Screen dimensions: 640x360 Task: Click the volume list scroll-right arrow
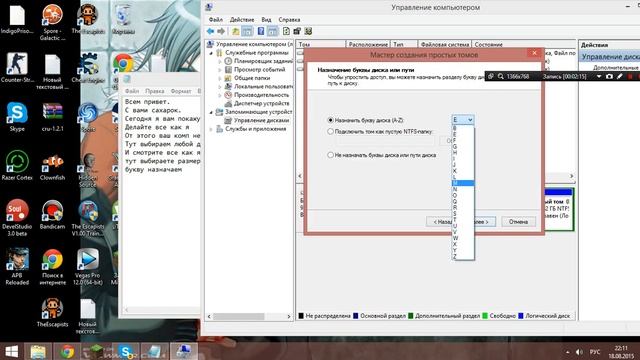[x=571, y=176]
